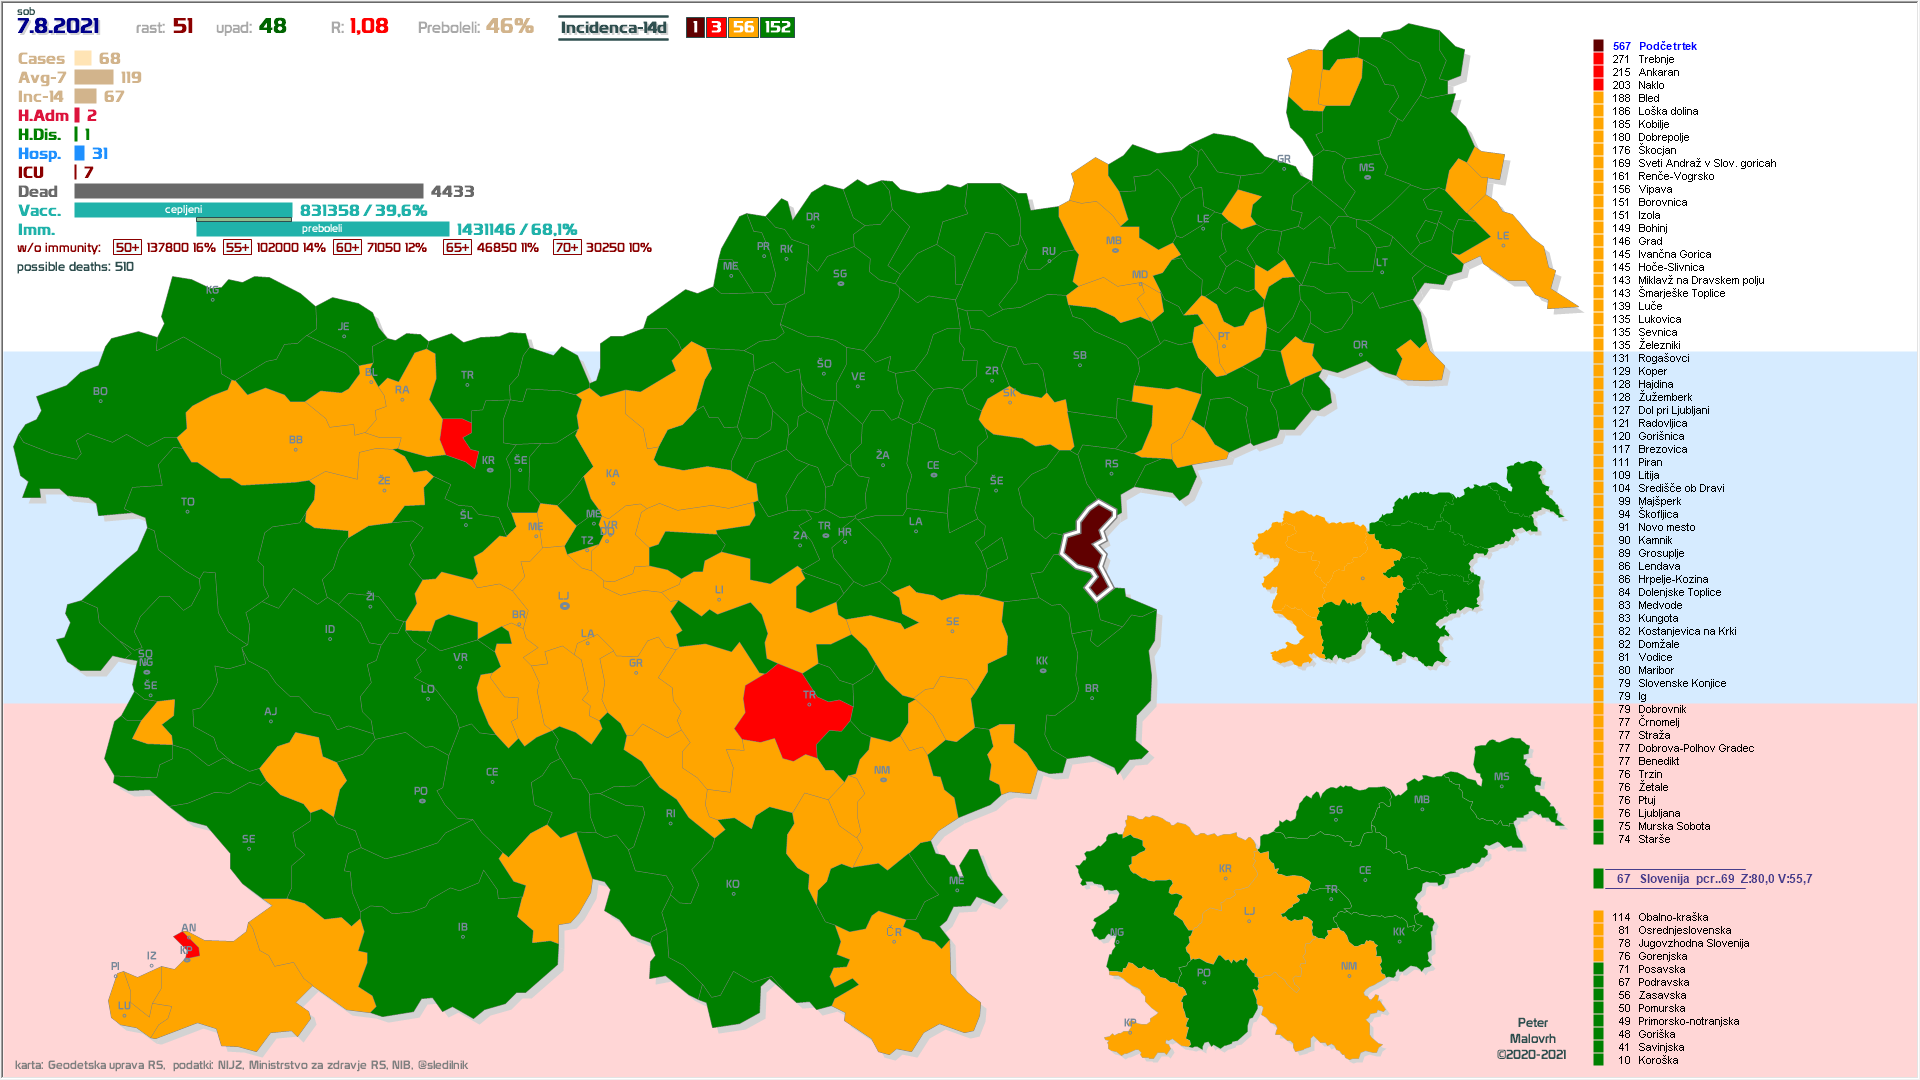The height and width of the screenshot is (1080, 1920).
Task: Click the red count box showing 3
Action: coord(716,28)
